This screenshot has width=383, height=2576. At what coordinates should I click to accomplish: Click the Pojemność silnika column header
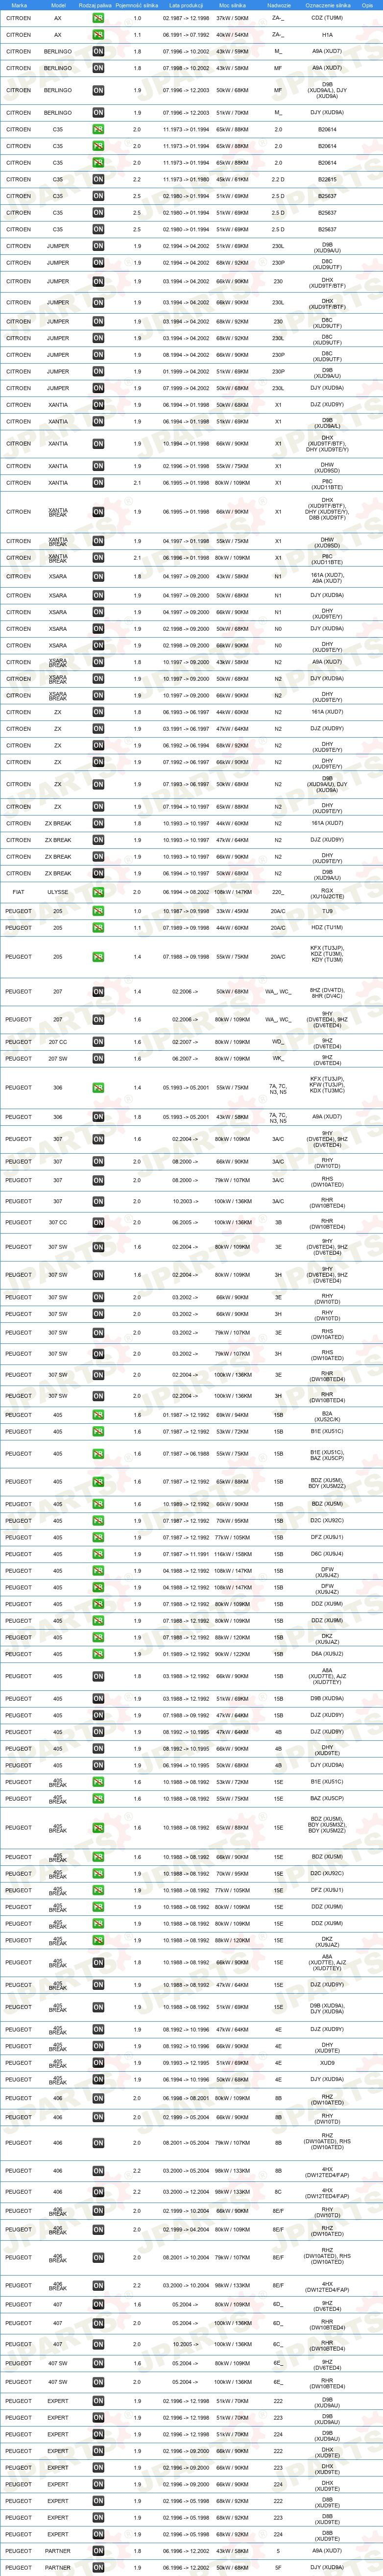137,5
